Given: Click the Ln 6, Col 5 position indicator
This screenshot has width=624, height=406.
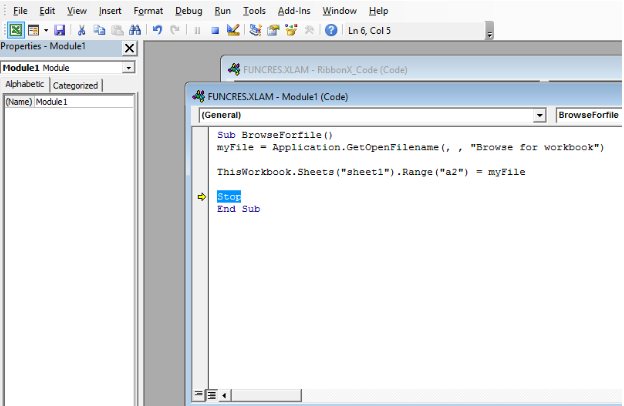Looking at the screenshot, I should click(x=369, y=31).
